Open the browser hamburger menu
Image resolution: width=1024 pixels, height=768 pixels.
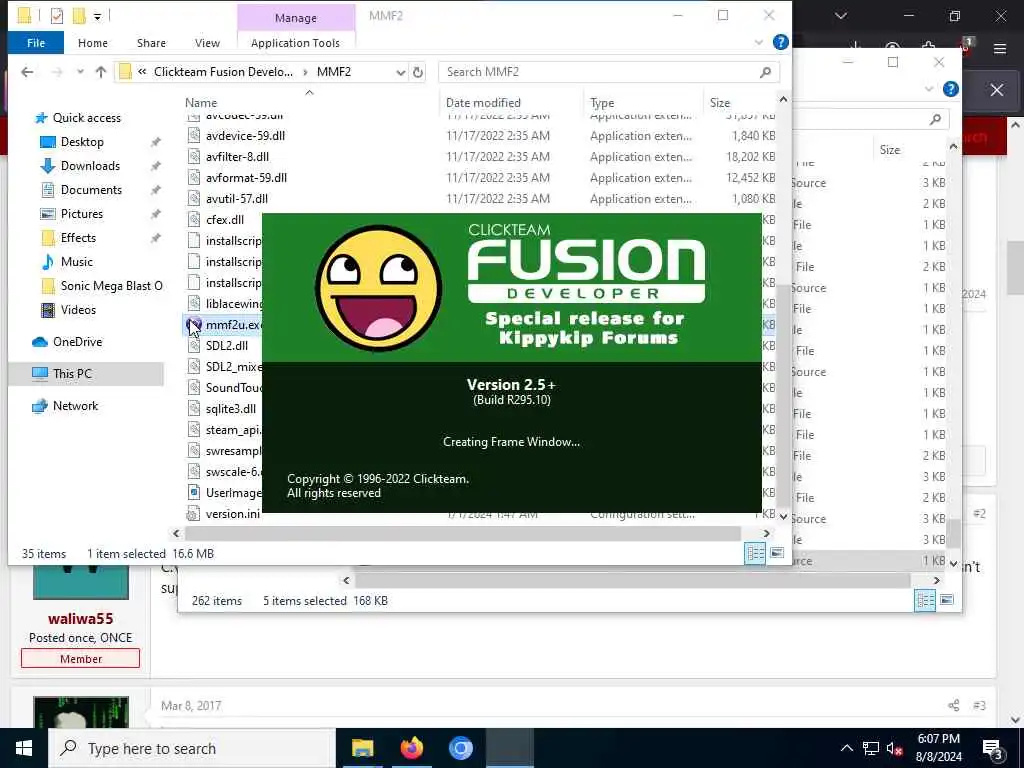point(1000,48)
